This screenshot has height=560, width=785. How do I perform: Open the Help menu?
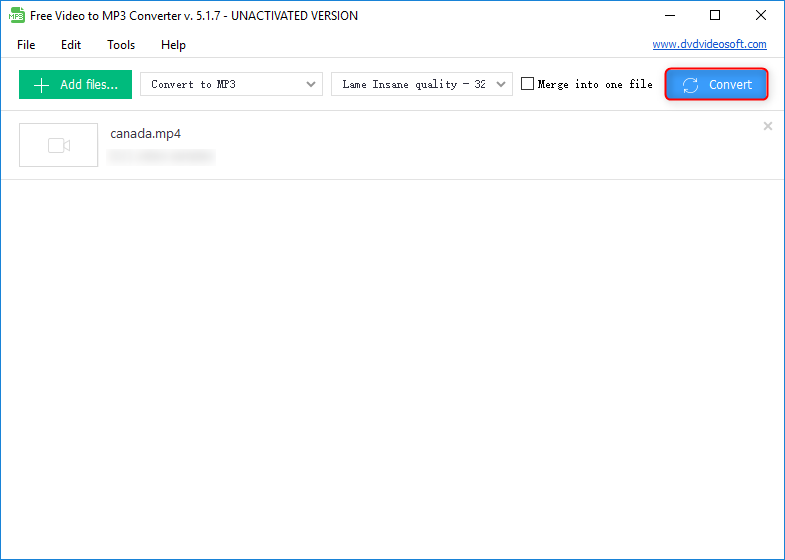(x=173, y=45)
